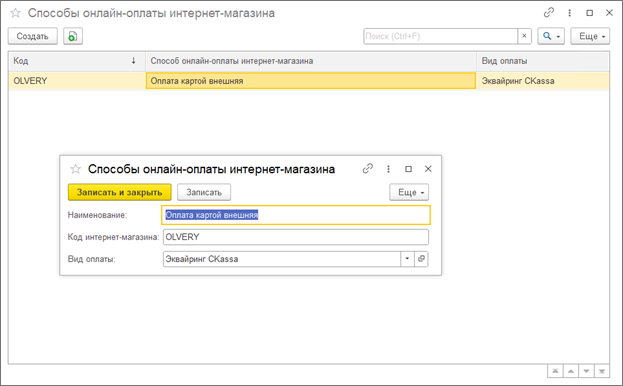Click the Записать button
The image size is (623, 386).
pos(204,192)
